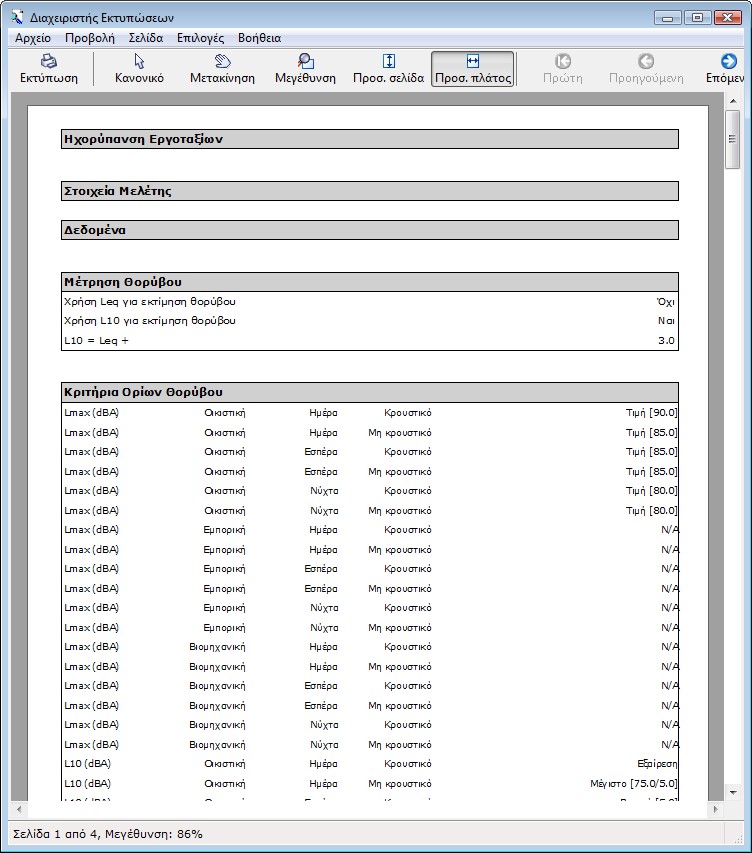Open the Αρχείο menu
752x853 pixels.
33,38
